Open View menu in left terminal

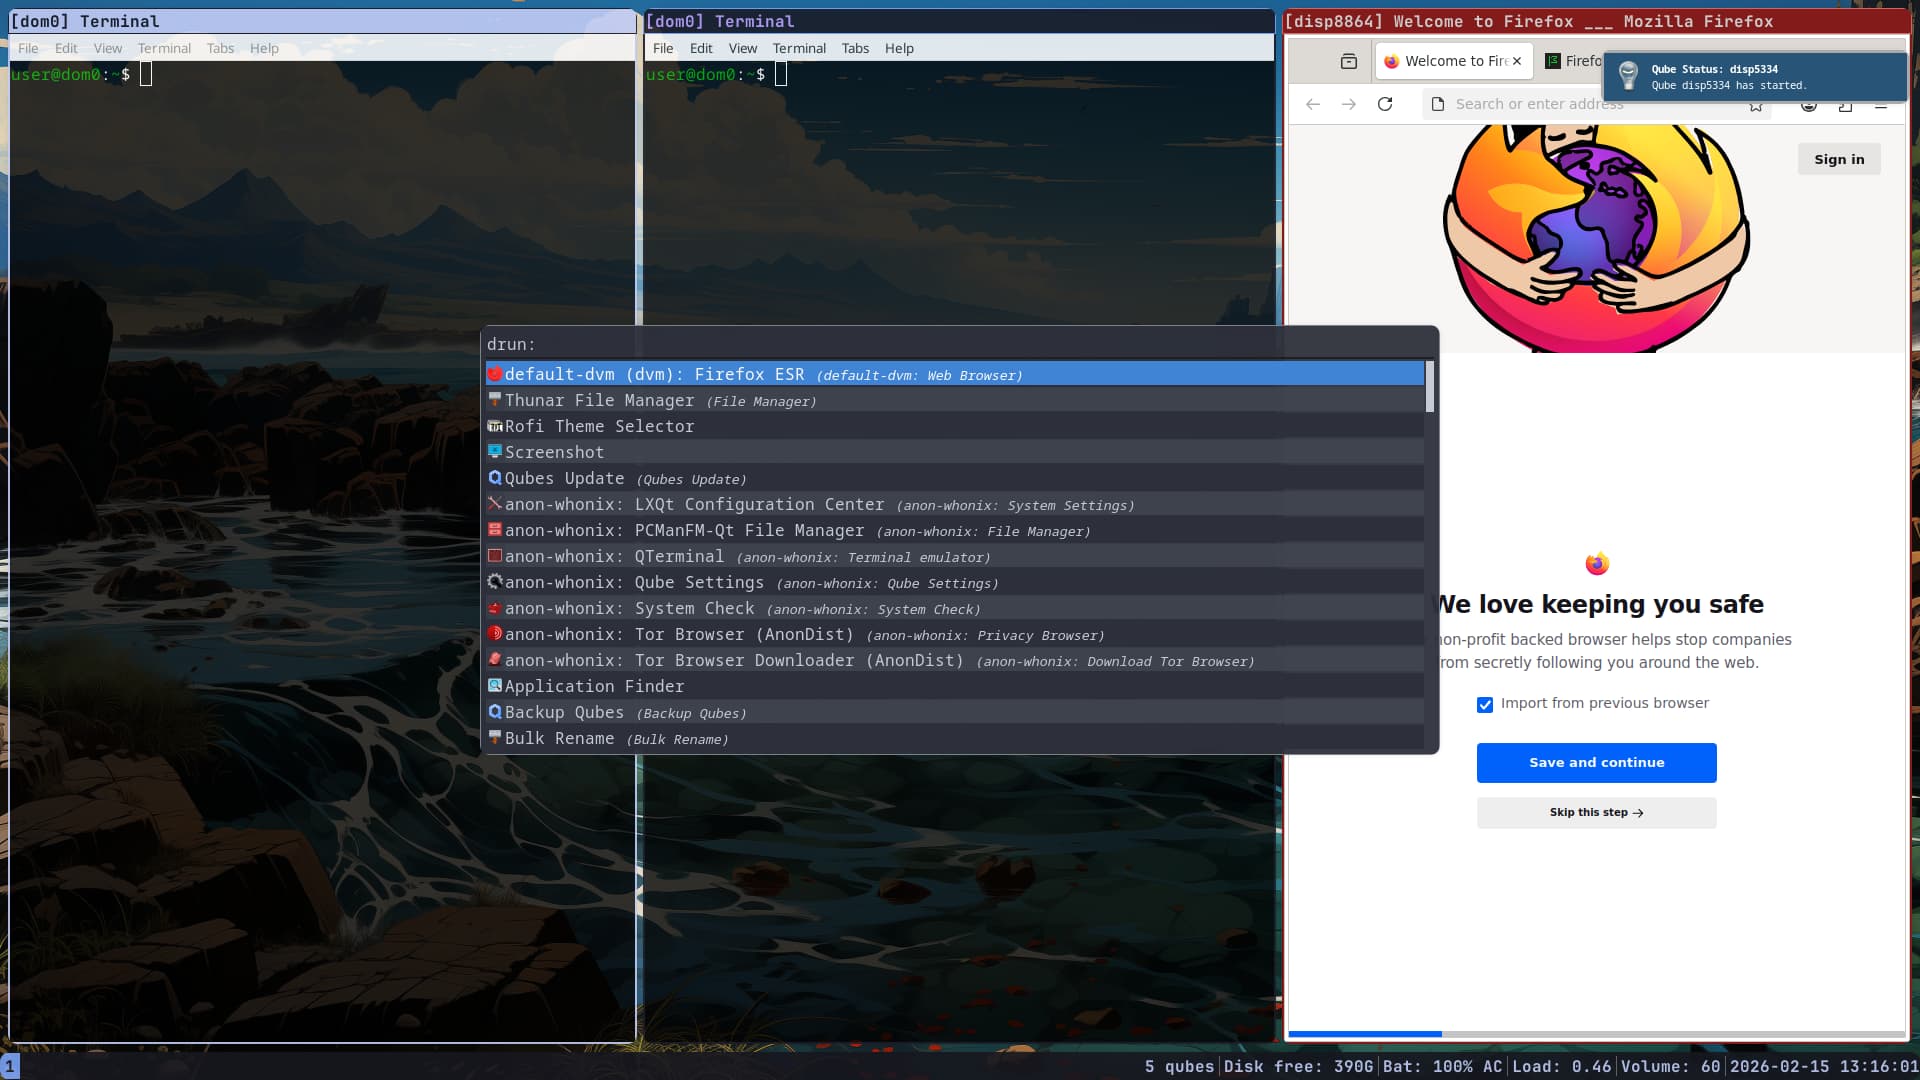(107, 48)
